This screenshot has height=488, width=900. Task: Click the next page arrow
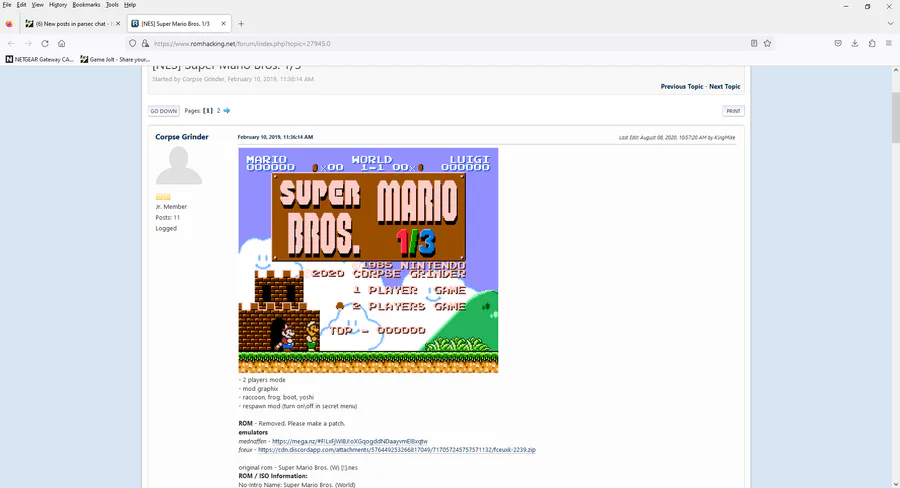(x=227, y=111)
